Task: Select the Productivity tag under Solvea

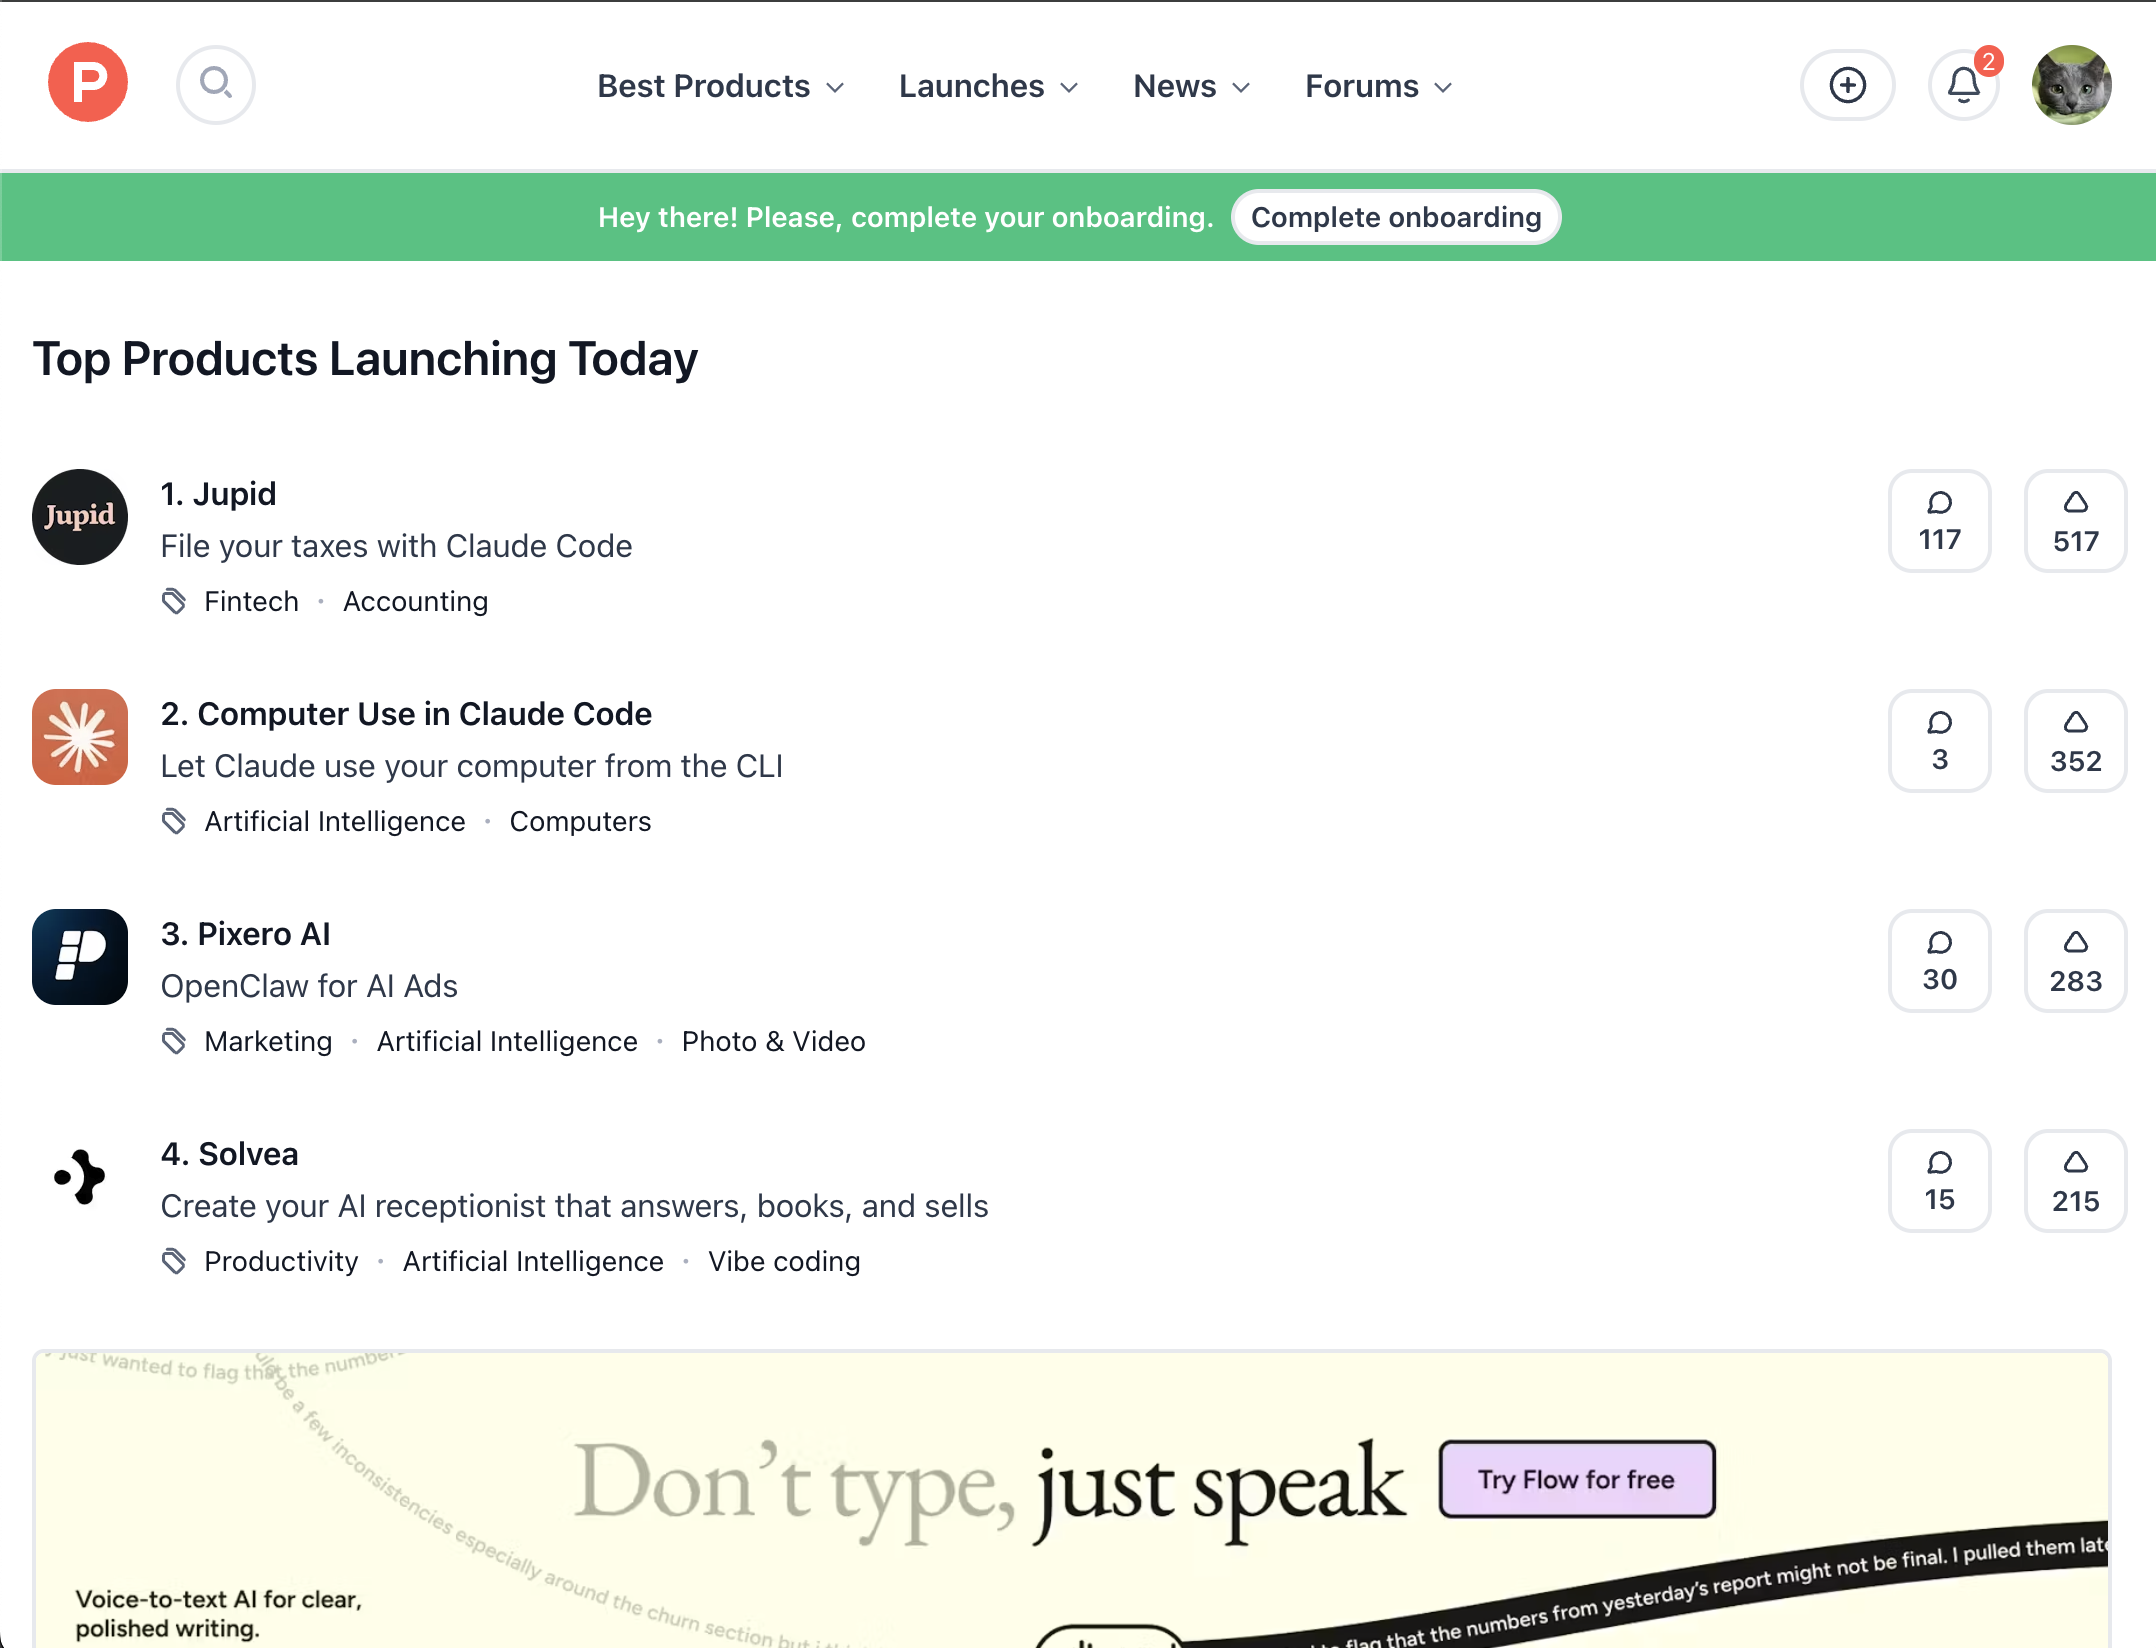Action: (281, 1261)
